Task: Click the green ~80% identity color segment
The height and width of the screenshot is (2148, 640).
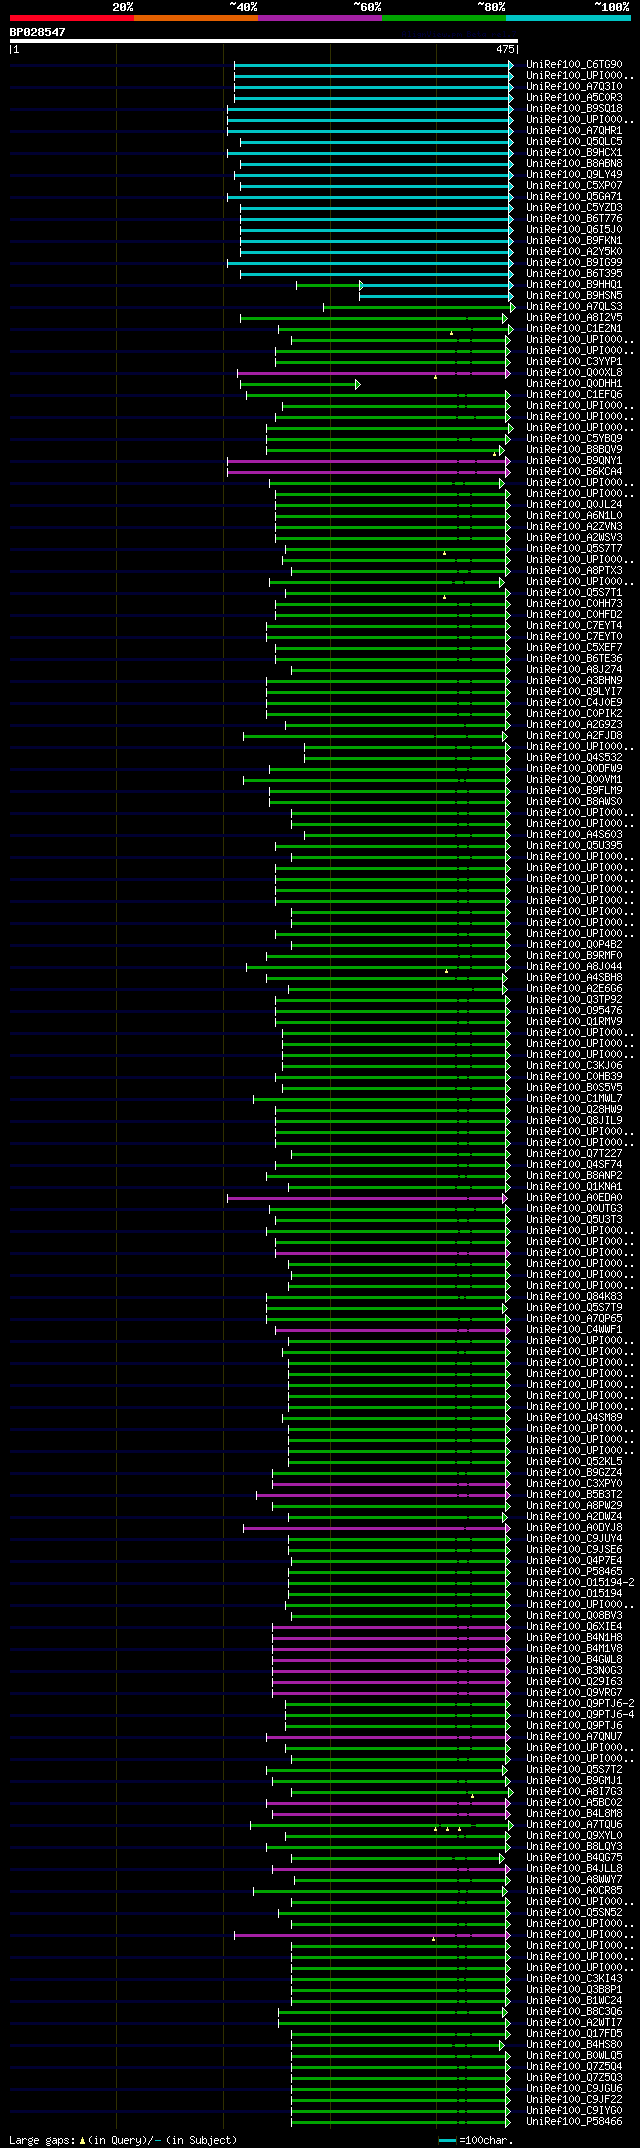Action: click(x=443, y=18)
